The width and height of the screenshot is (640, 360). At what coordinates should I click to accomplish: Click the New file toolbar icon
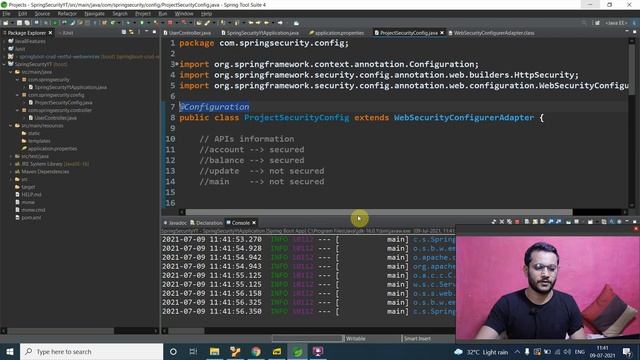coord(6,23)
